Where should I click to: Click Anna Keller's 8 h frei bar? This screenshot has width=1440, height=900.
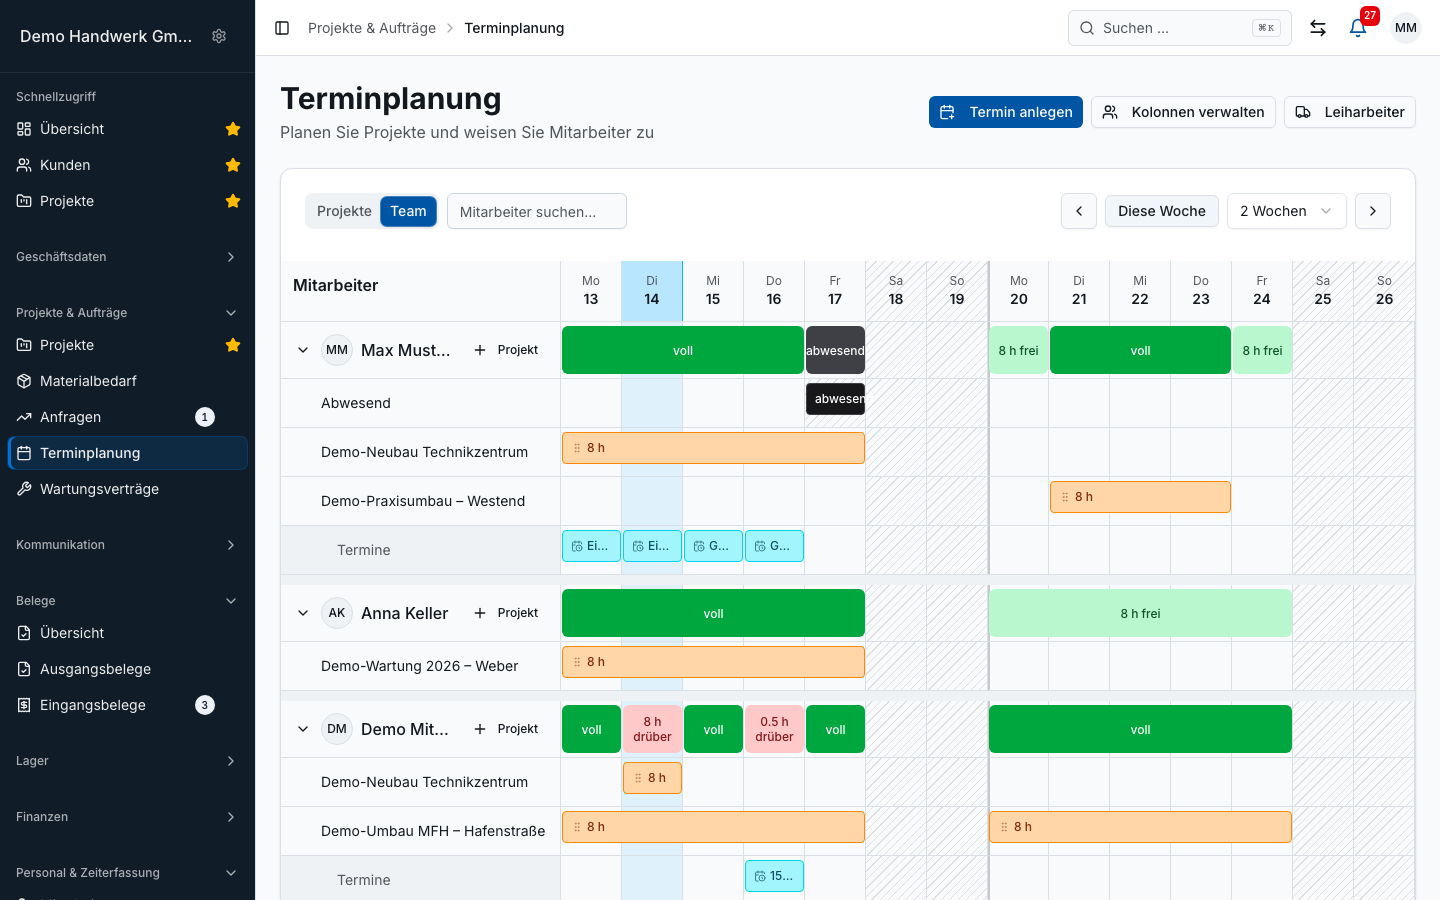(x=1140, y=613)
